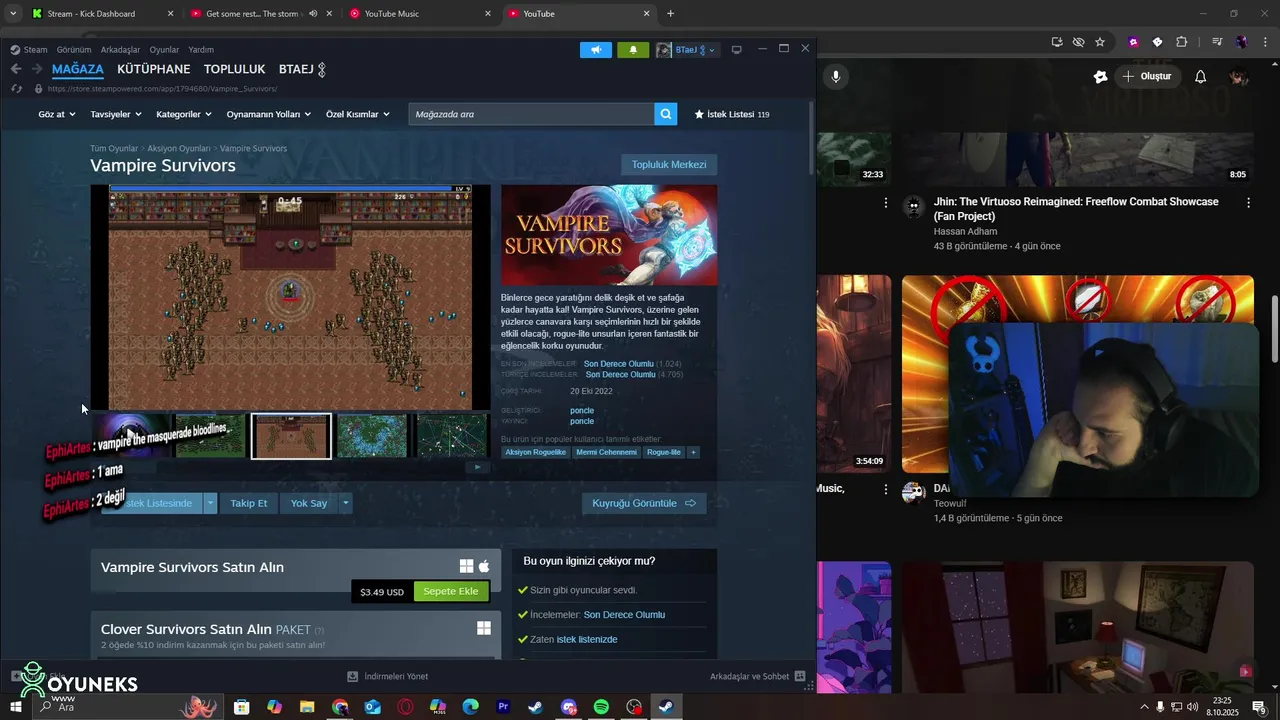The width and height of the screenshot is (1280, 720).
Task: Expand Özel Kısımlar dropdown
Action: (358, 114)
